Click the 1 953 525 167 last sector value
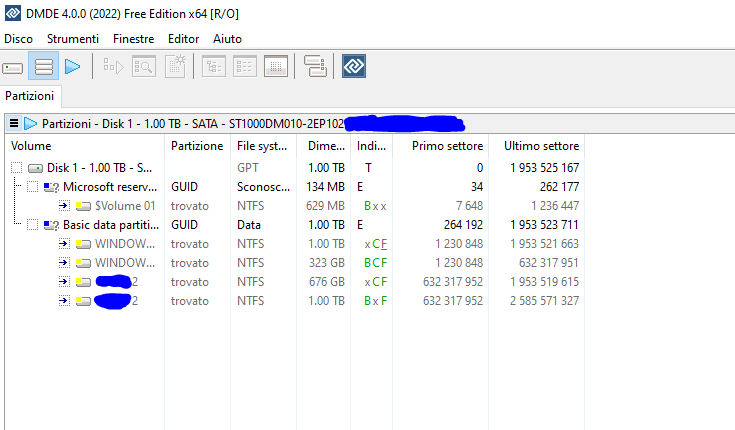735x430 pixels. pos(545,168)
